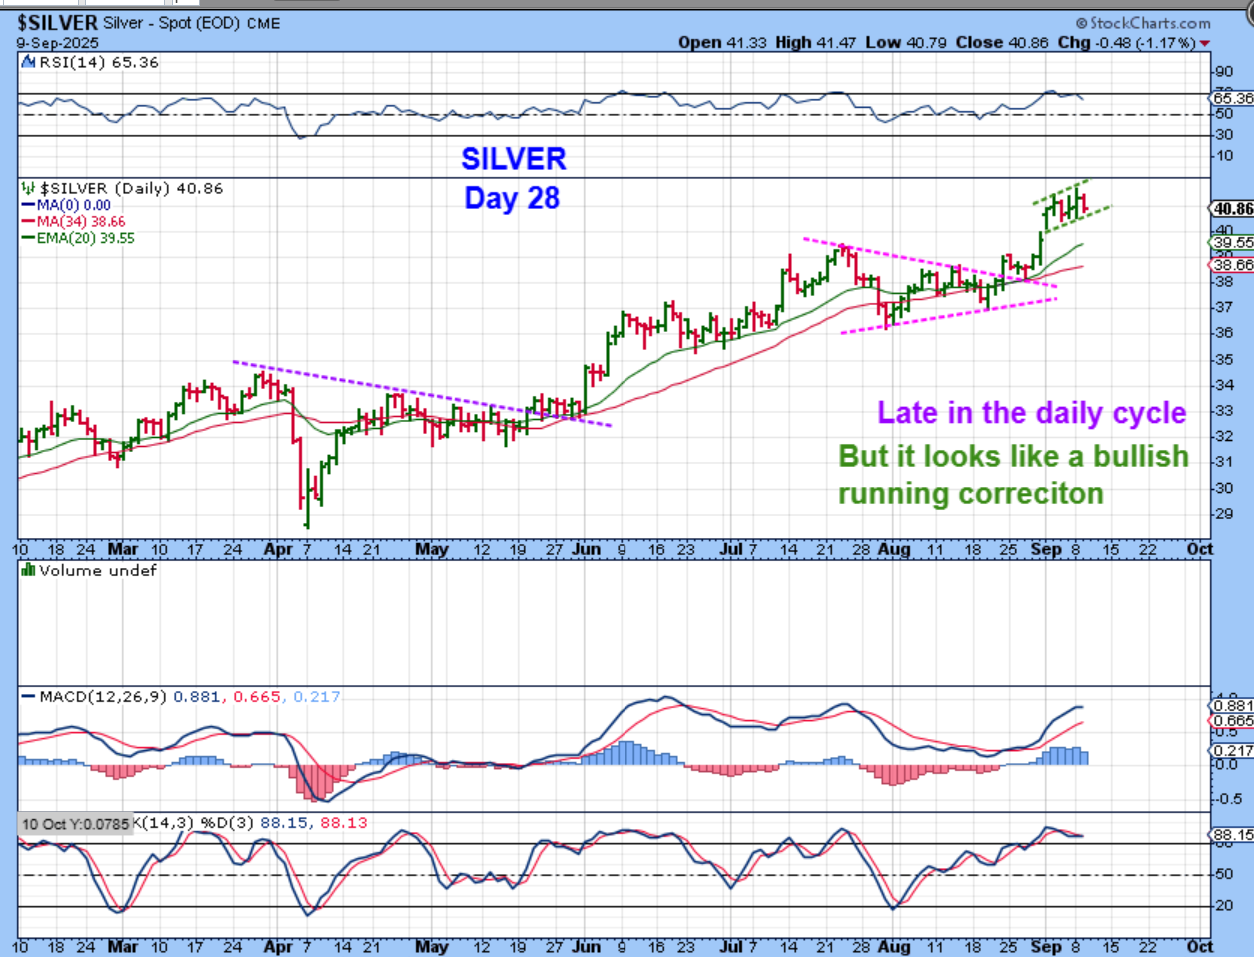This screenshot has width=1254, height=957.
Task: Click the 40.86 last-price flag on price axis
Action: (x=1232, y=209)
